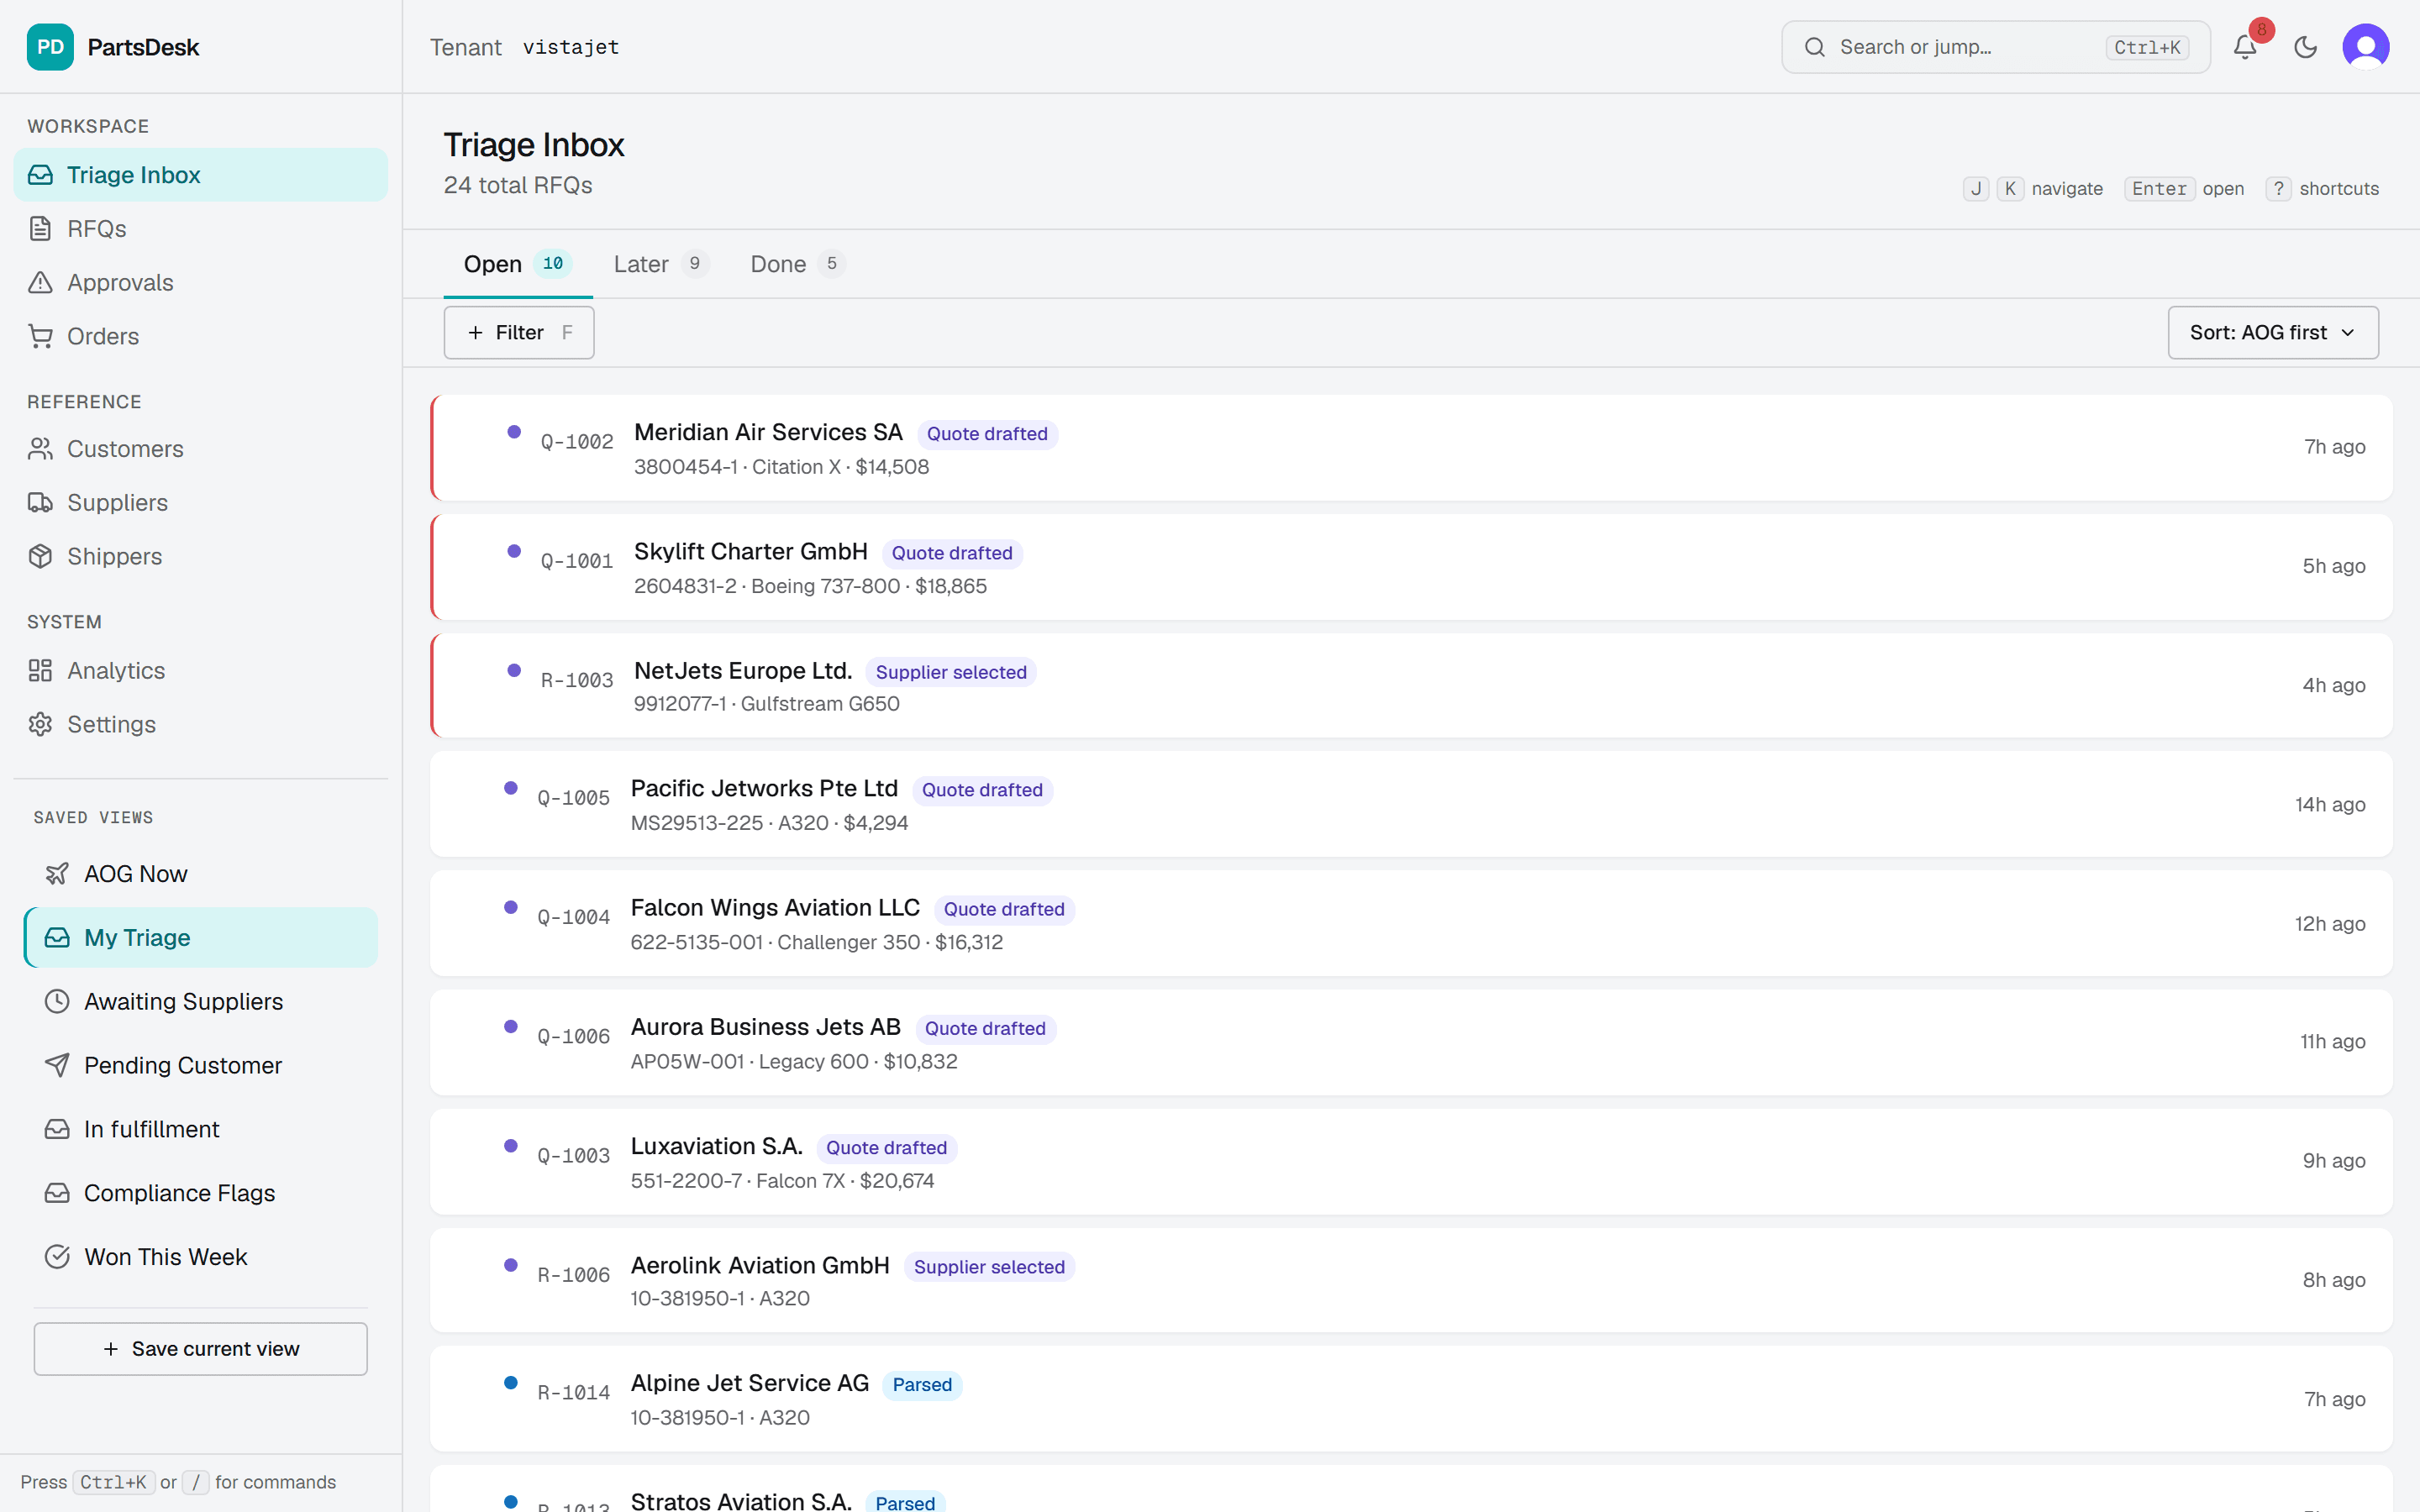2420x1512 pixels.
Task: Open the user avatar menu
Action: [2366, 47]
